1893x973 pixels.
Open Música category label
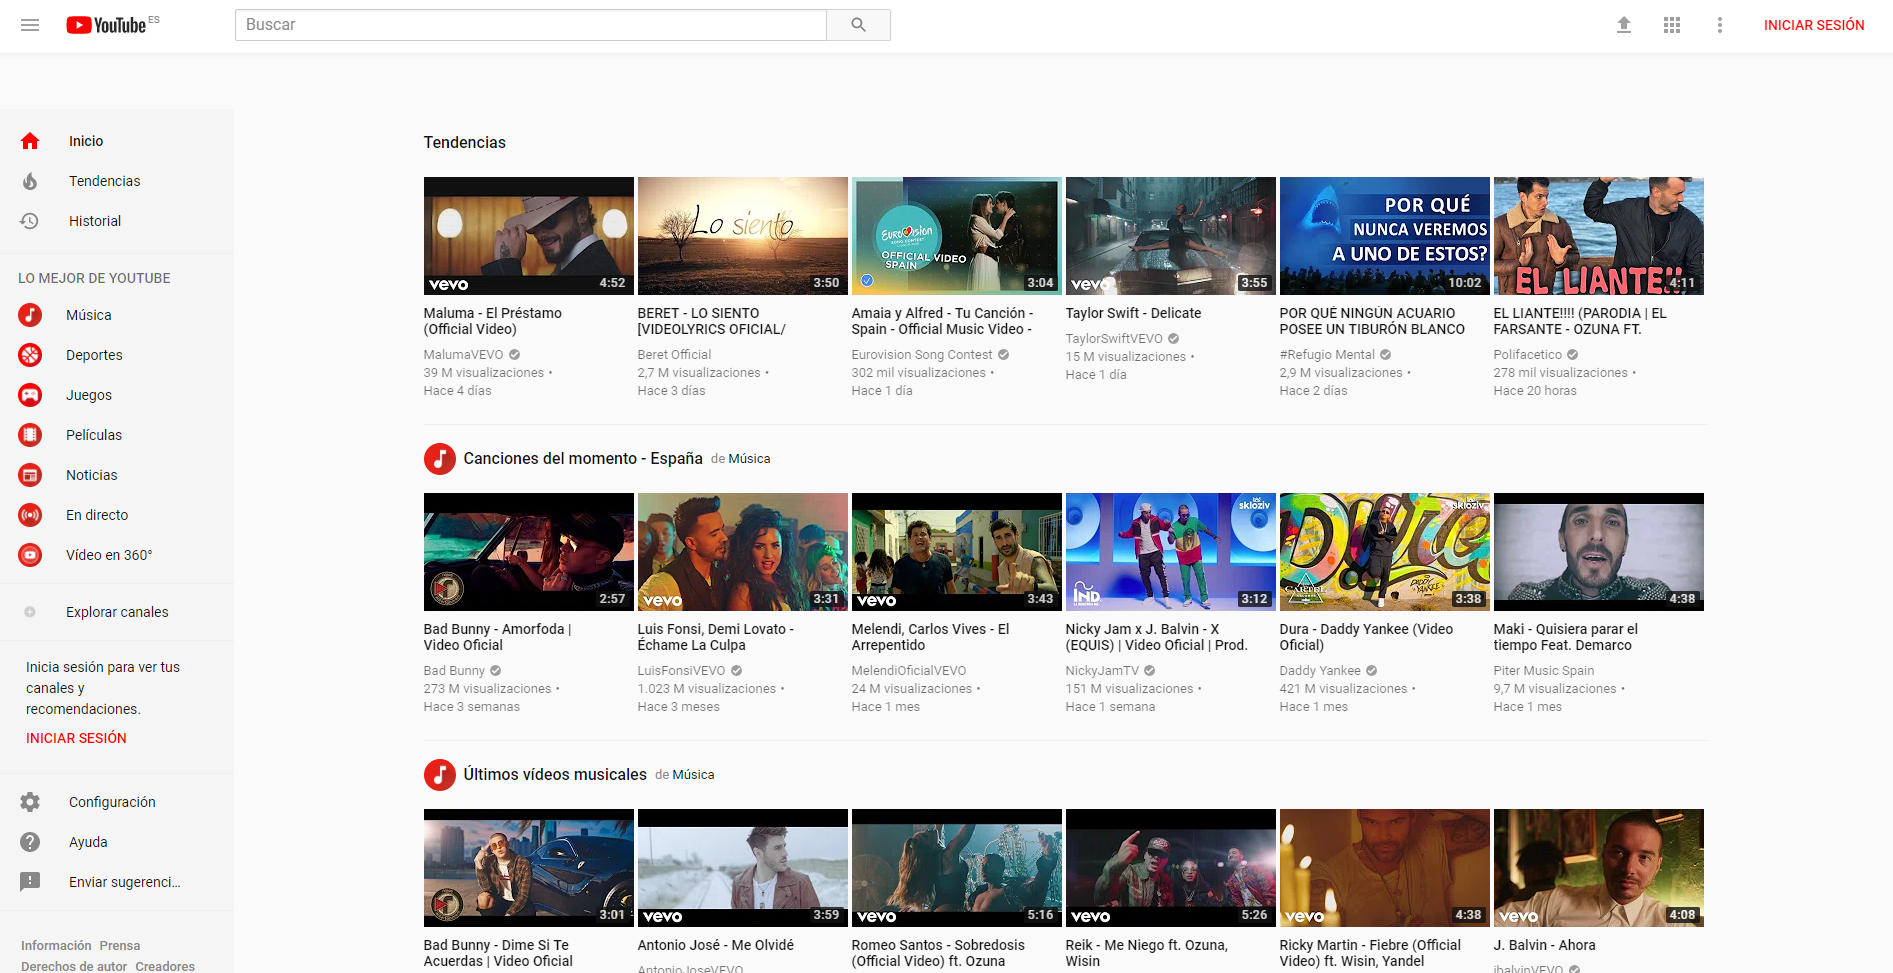click(89, 315)
